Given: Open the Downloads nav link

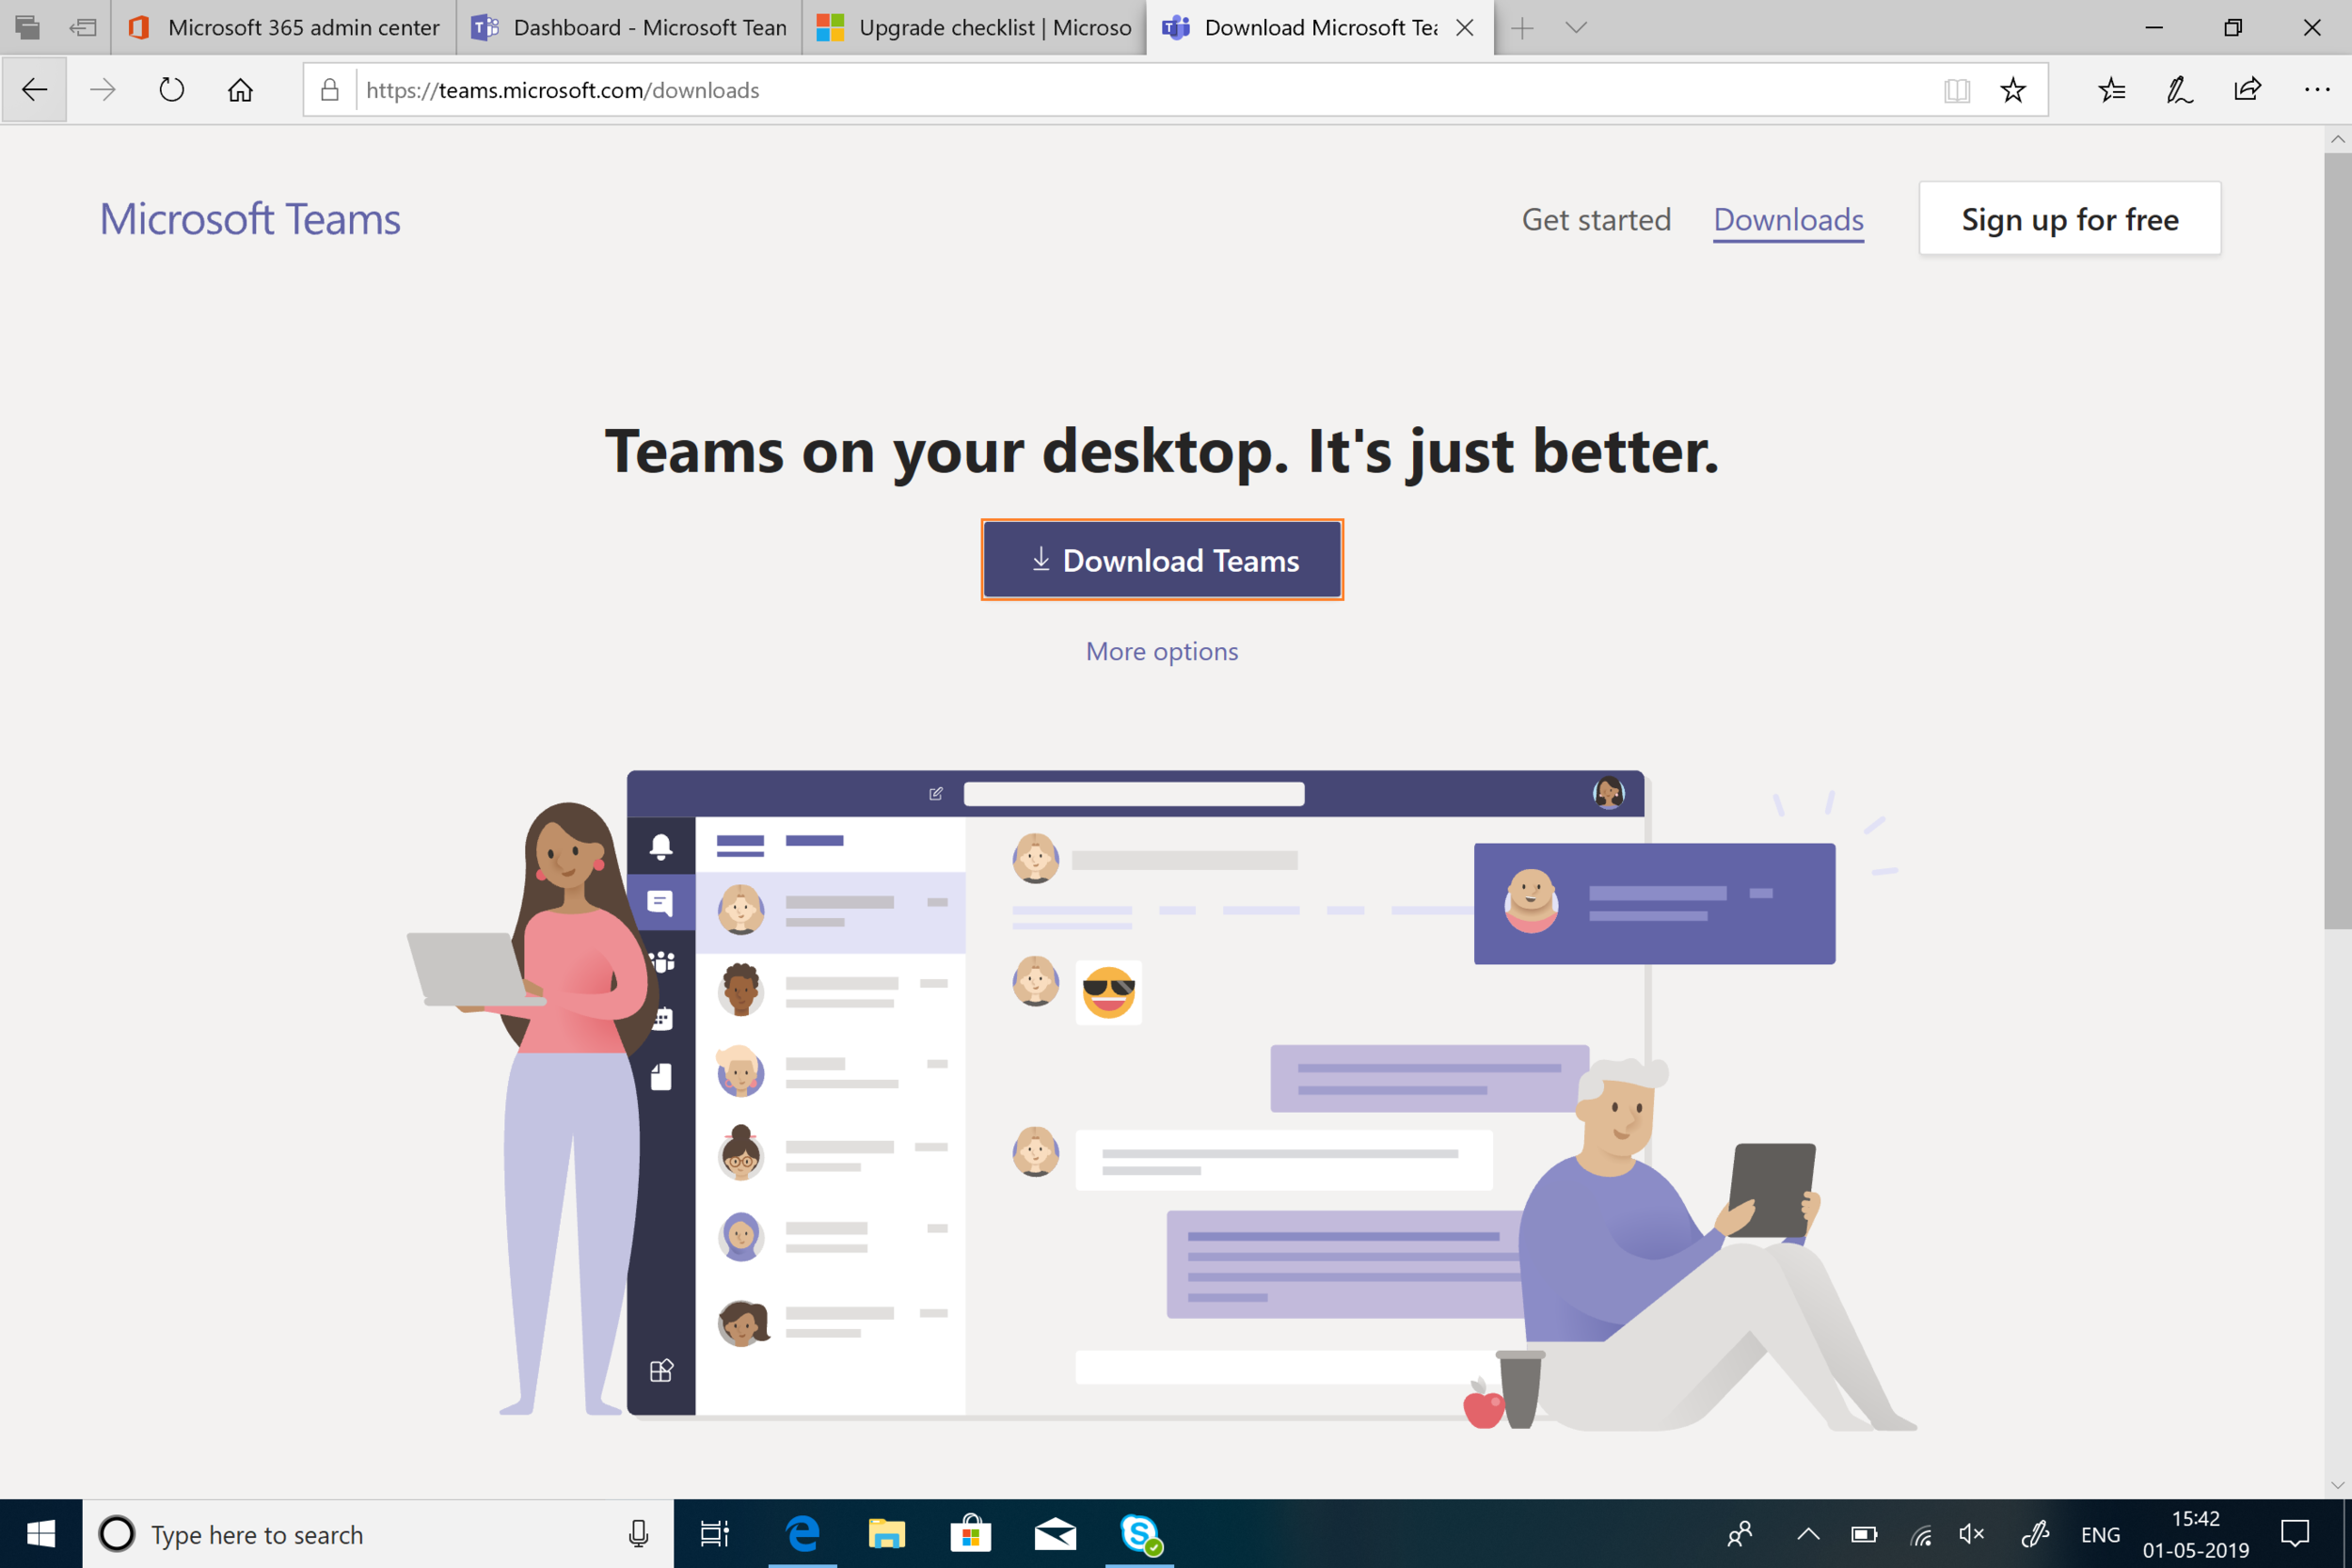Looking at the screenshot, I should [x=1788, y=219].
